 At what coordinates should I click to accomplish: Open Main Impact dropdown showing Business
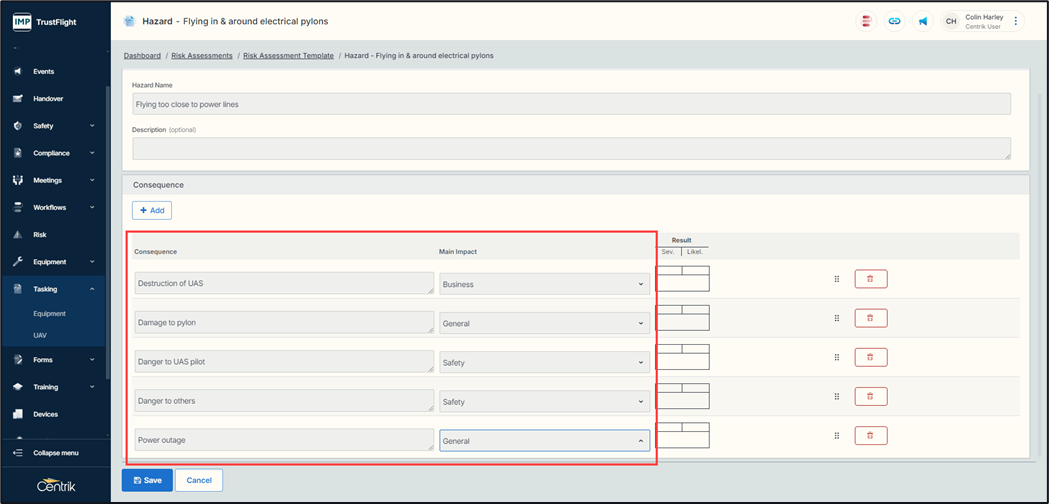point(544,284)
